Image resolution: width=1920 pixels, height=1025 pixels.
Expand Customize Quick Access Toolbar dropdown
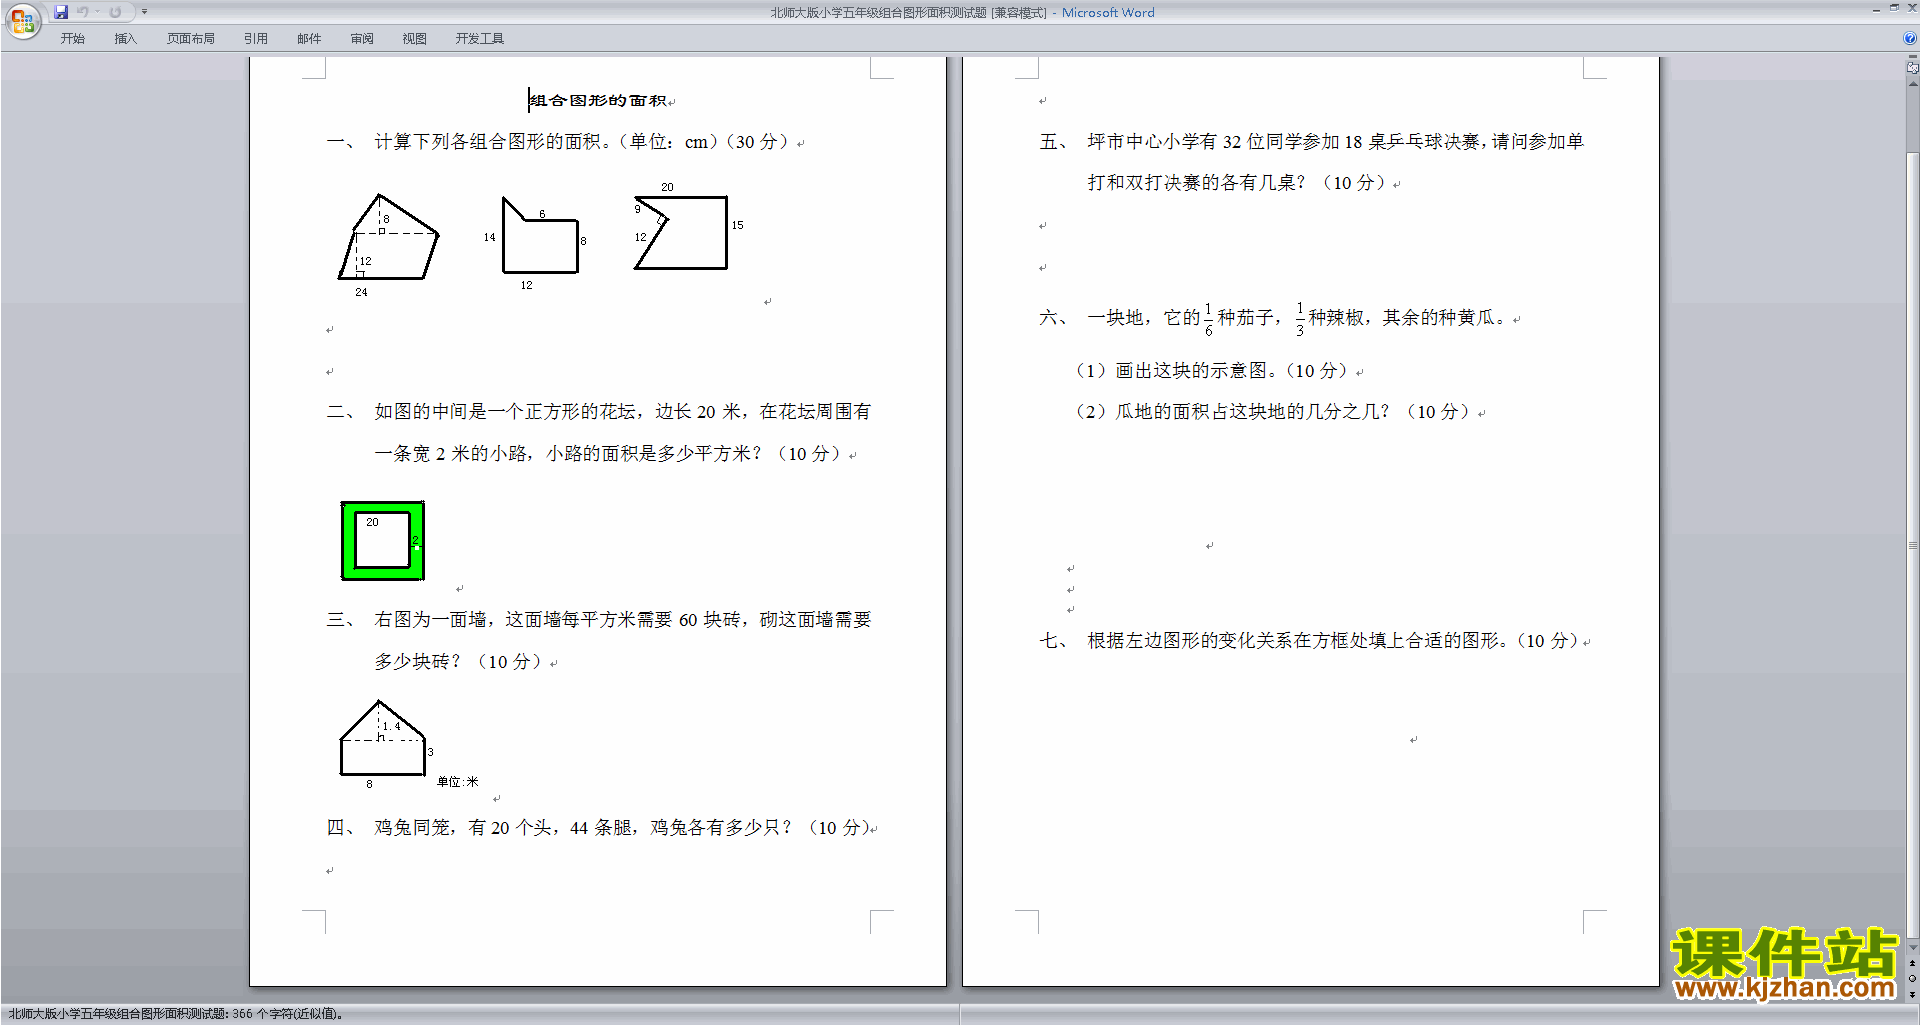[144, 12]
